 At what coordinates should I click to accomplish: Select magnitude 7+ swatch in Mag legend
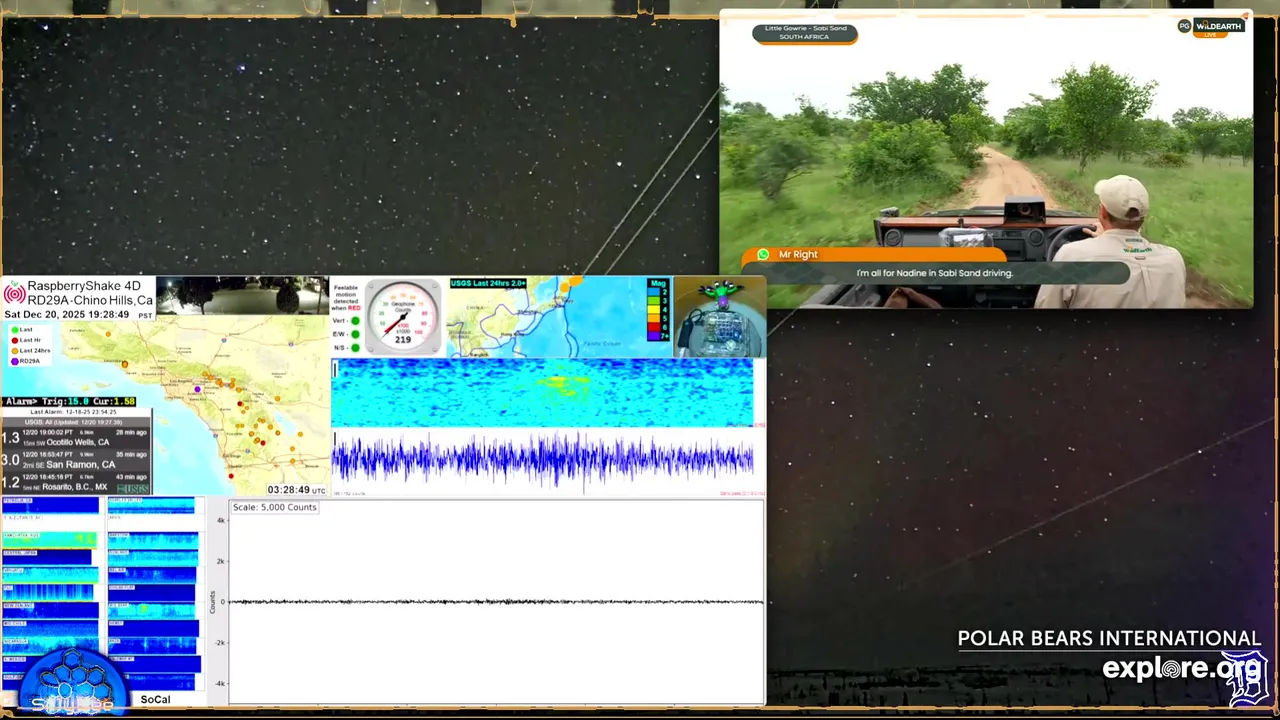click(x=654, y=336)
